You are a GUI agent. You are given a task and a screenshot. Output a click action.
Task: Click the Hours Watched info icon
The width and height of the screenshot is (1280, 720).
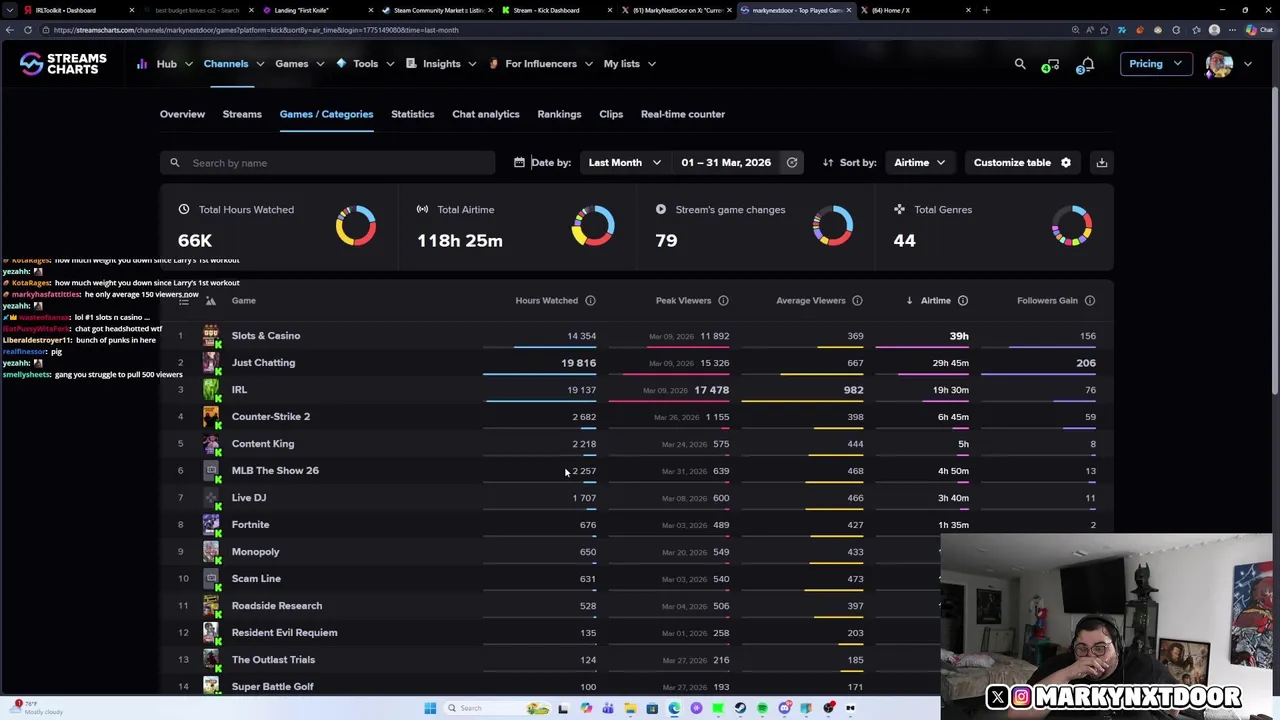pyautogui.click(x=590, y=300)
